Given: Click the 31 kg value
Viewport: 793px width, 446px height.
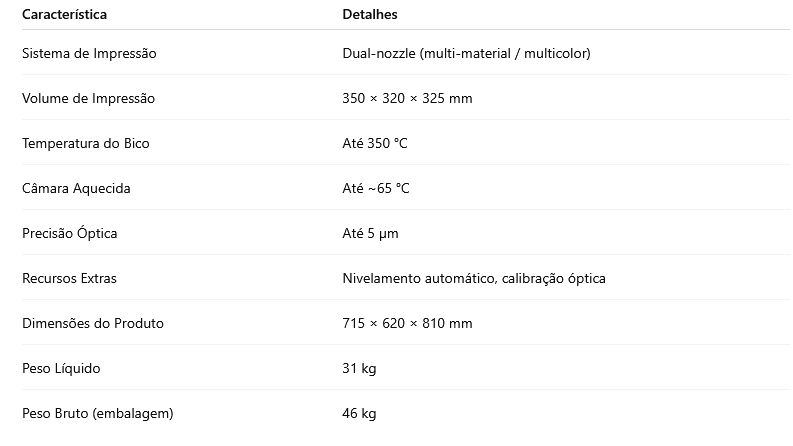Looking at the screenshot, I should click(x=359, y=369).
